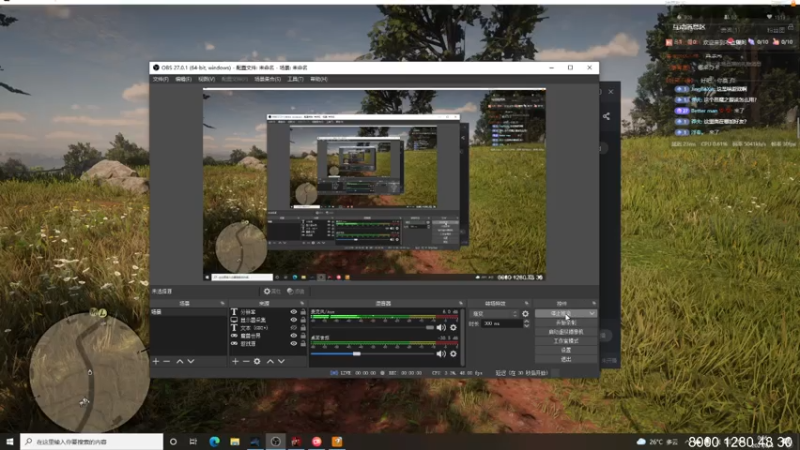Click the 退出 exit button in controls
The width and height of the screenshot is (800, 450).
[x=566, y=359]
